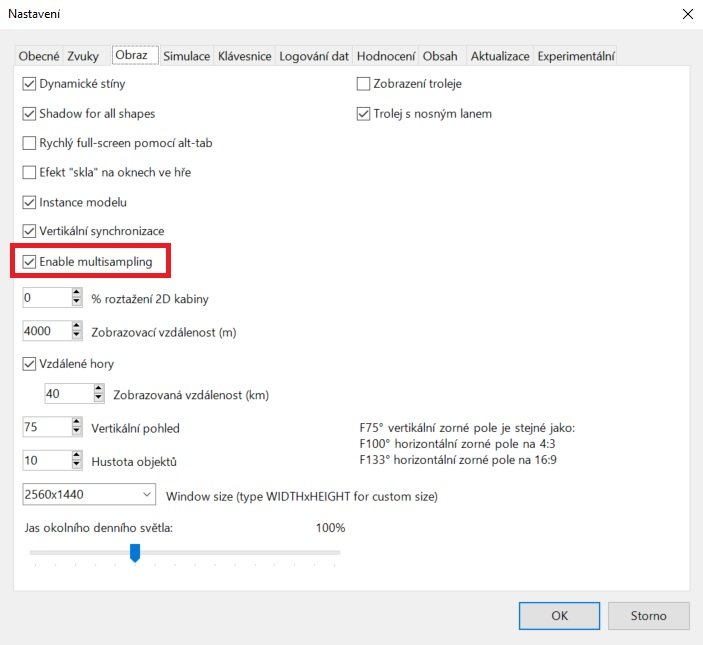Confirm settings with the OK button
The width and height of the screenshot is (703, 645).
(x=560, y=616)
